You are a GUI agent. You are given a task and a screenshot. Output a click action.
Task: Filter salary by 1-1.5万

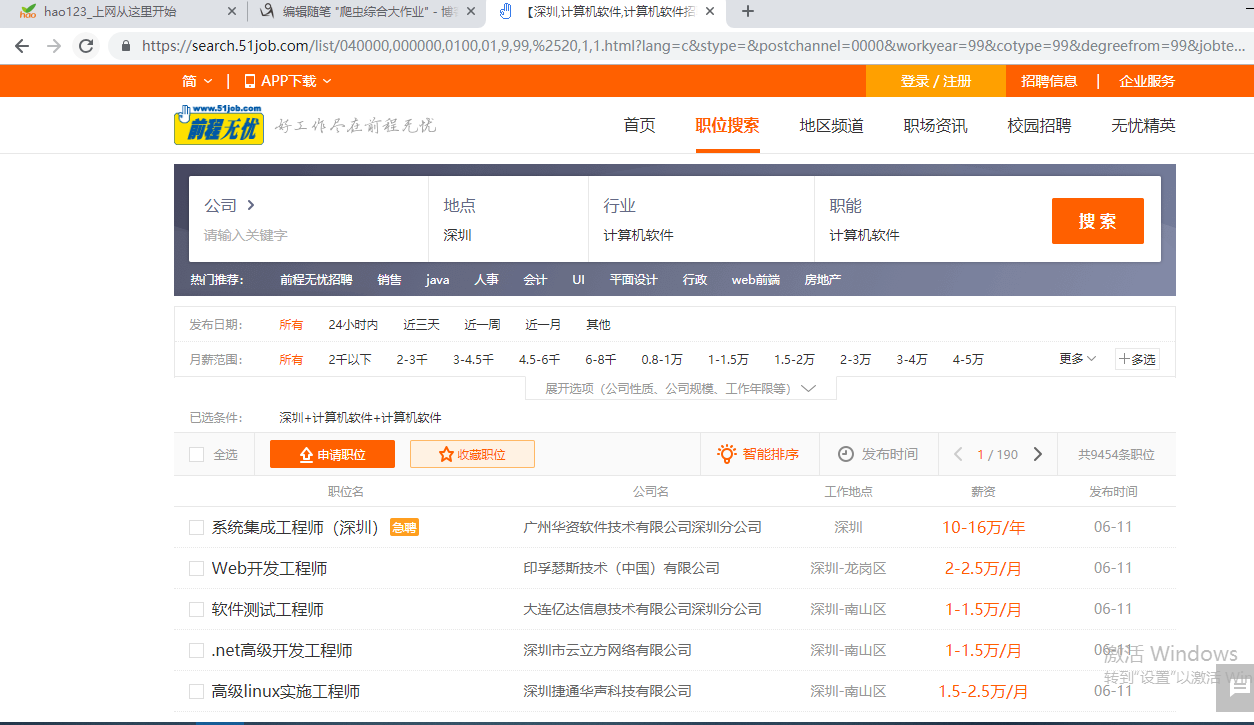(728, 359)
